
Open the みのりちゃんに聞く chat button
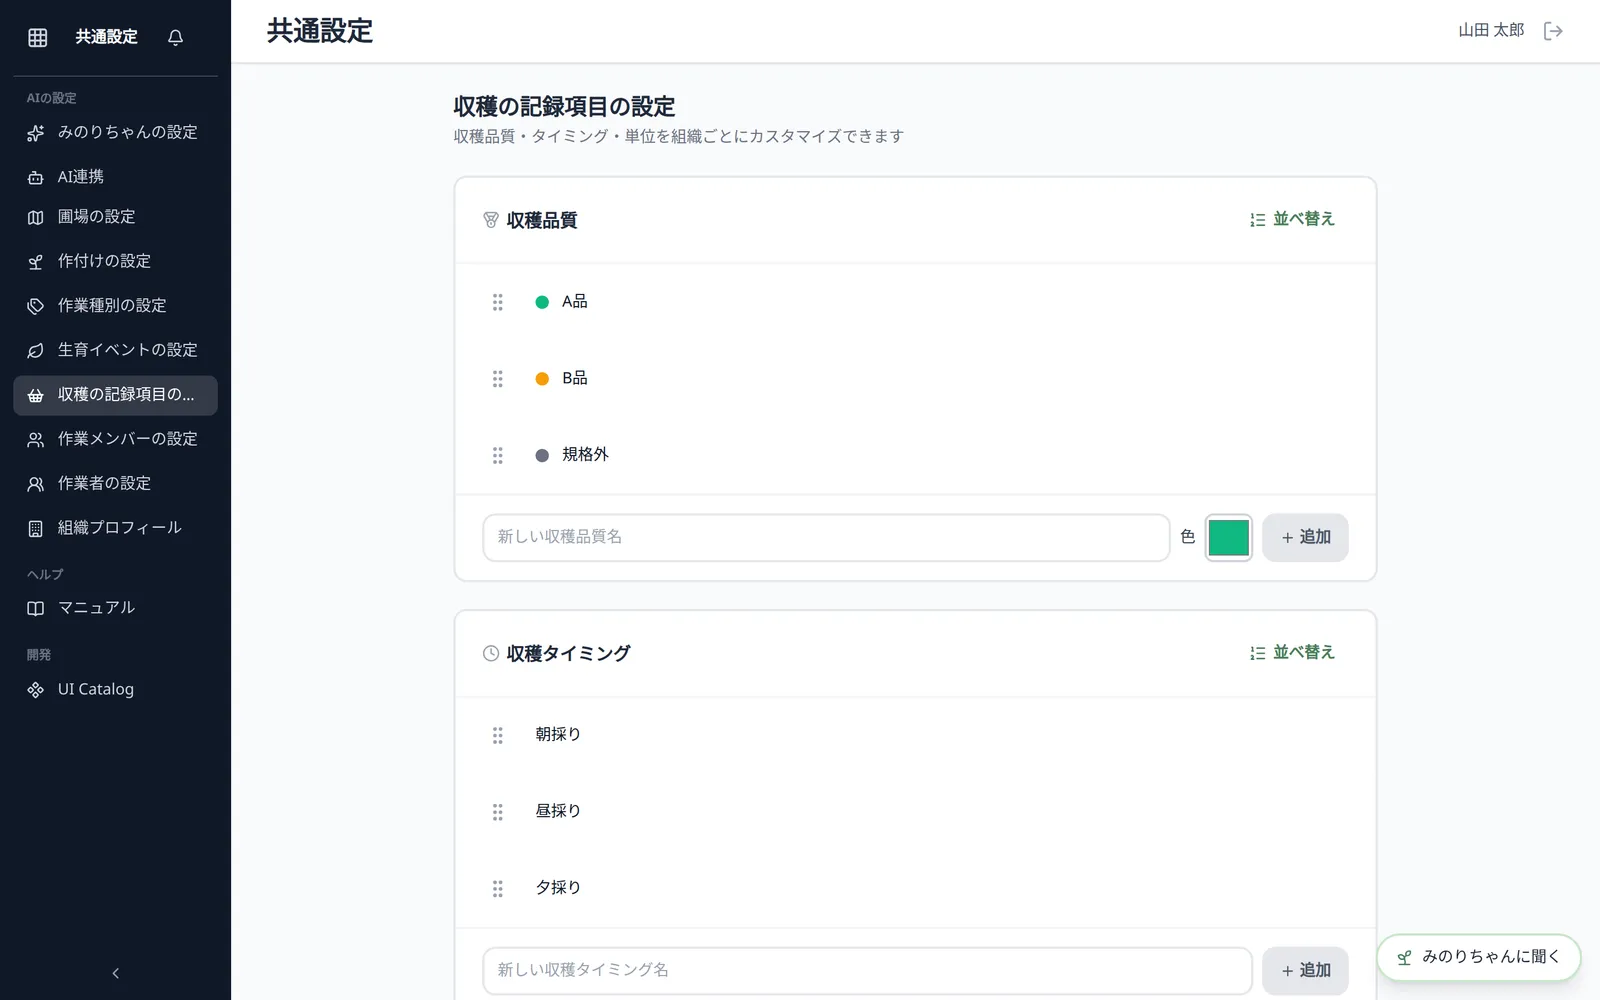tap(1479, 957)
